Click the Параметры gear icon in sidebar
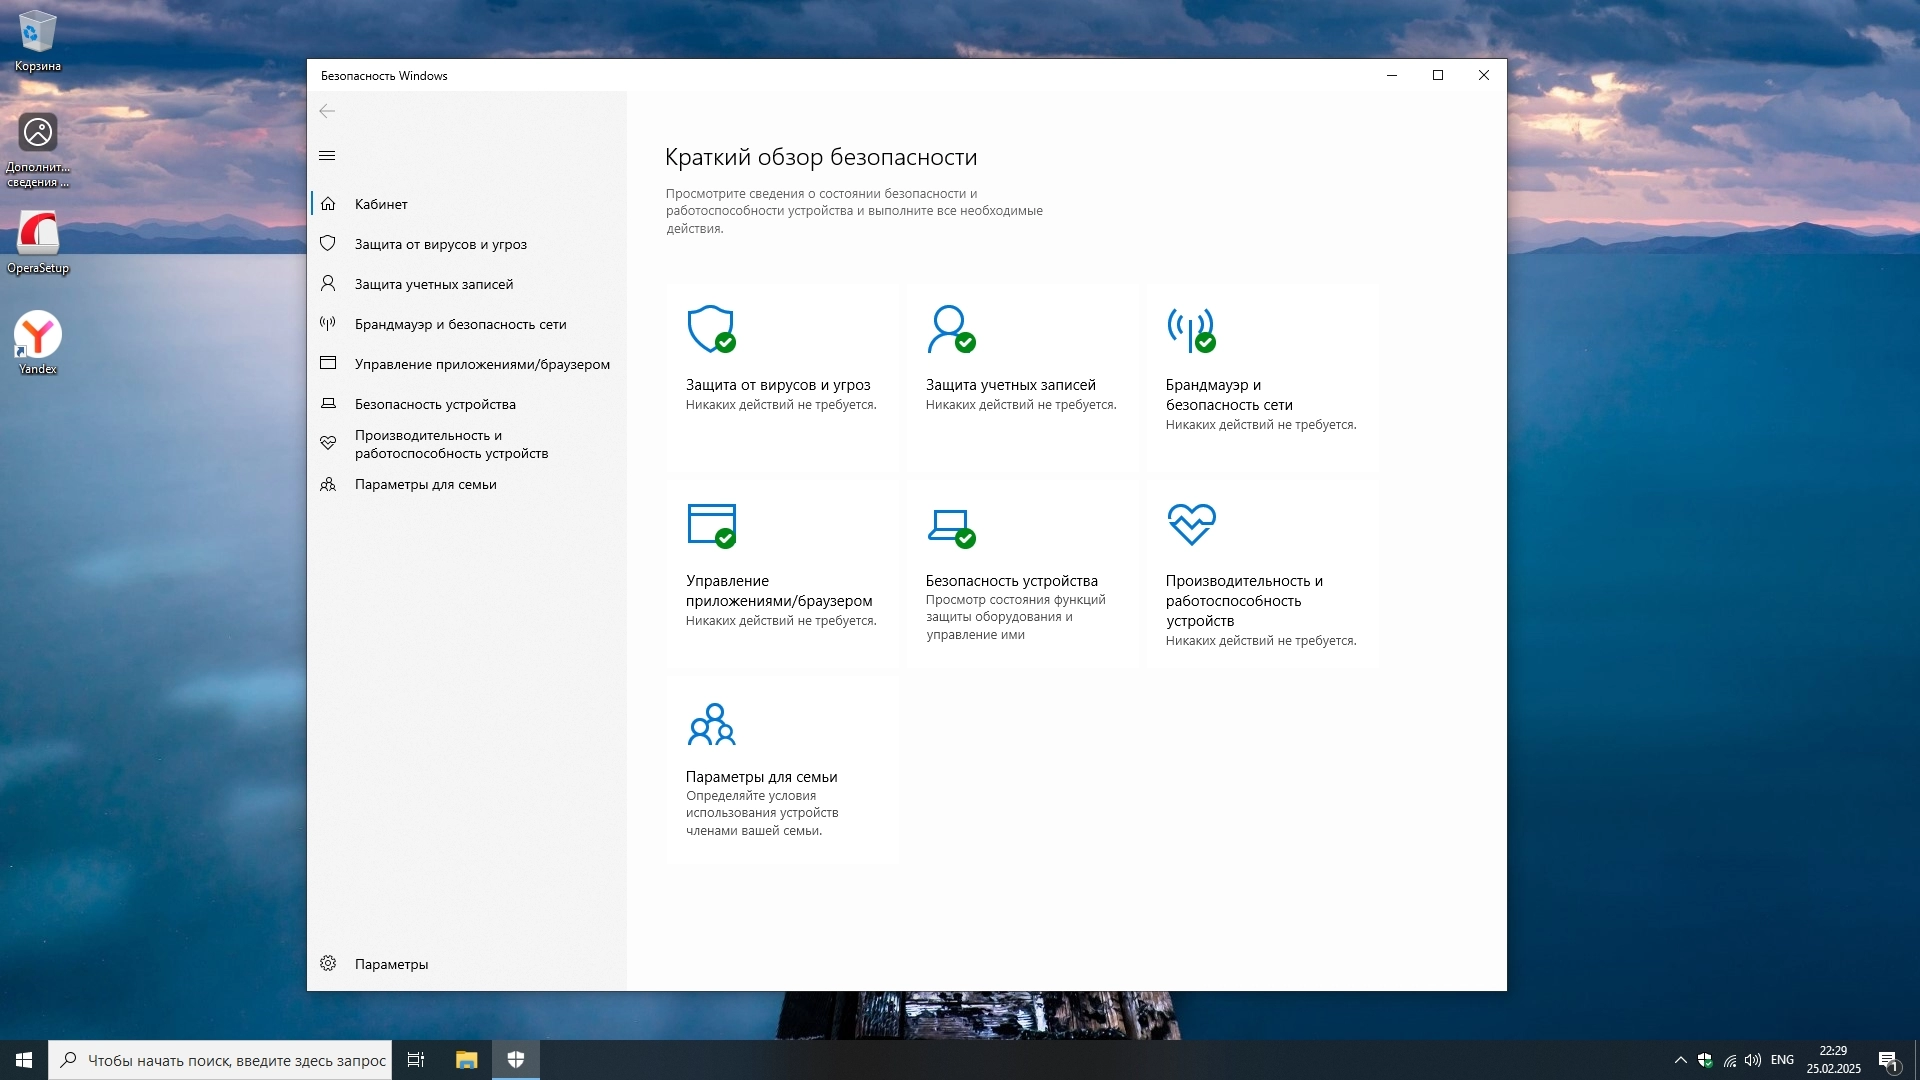The width and height of the screenshot is (1920, 1080). 328,963
